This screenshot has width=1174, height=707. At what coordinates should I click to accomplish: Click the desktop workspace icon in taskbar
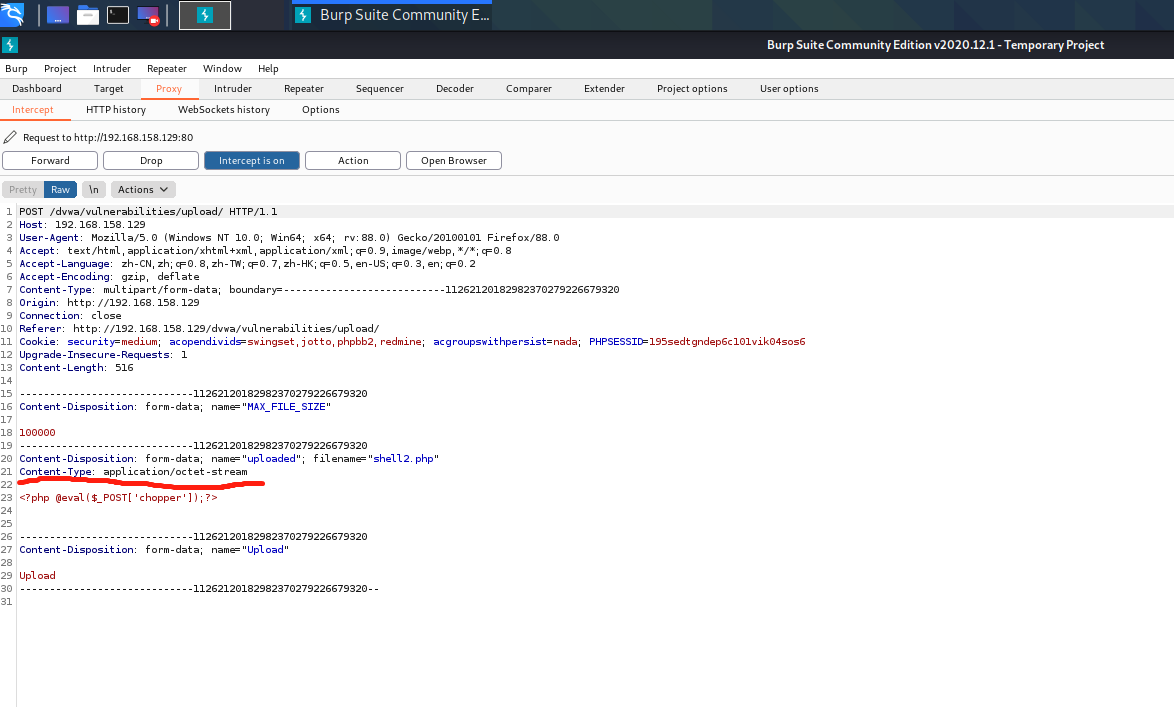click(x=58, y=15)
